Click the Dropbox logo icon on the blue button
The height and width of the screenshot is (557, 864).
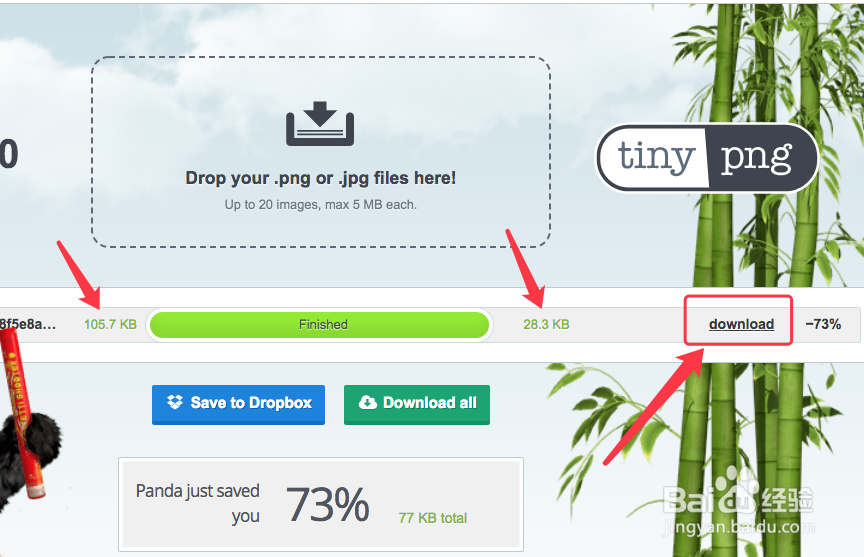(x=175, y=402)
